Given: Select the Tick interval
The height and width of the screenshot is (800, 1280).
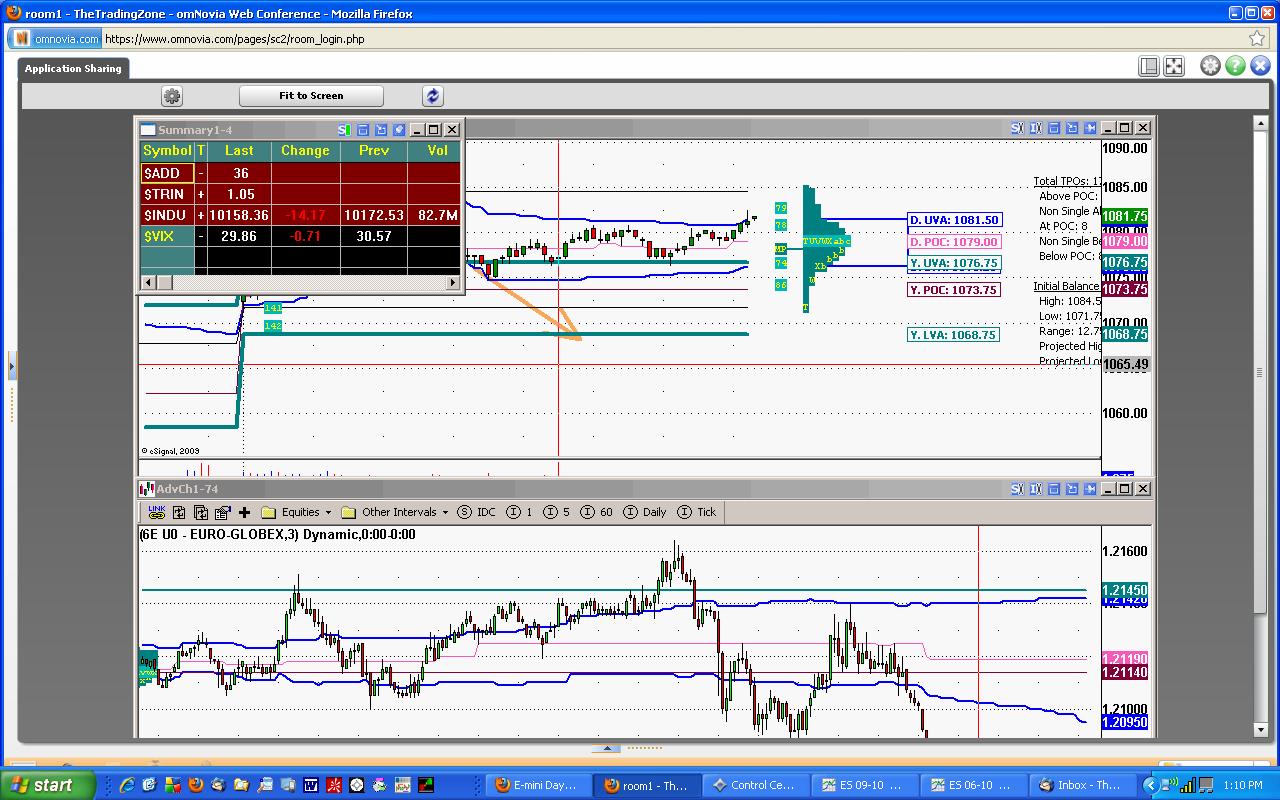Looking at the screenshot, I should [x=697, y=512].
